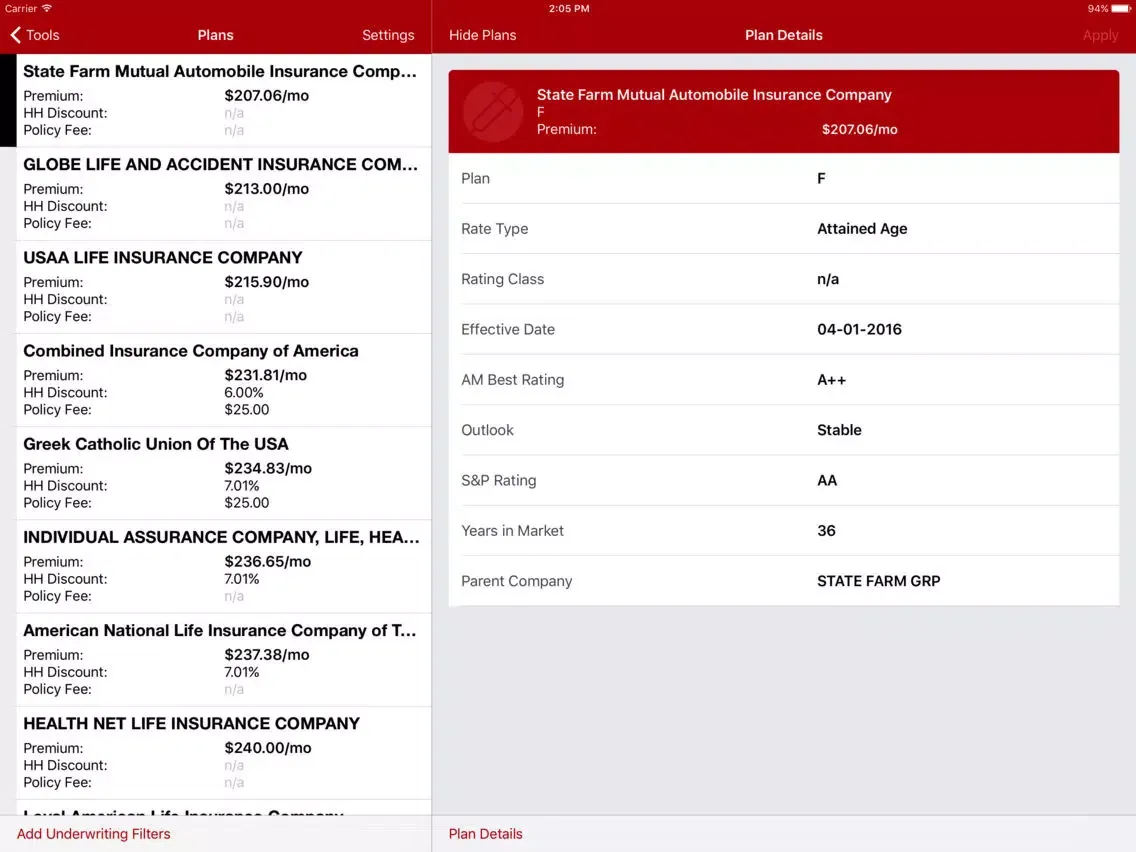Tap the $215.90/mo premium value
Screen dimensions: 1136x852
[x=267, y=282]
